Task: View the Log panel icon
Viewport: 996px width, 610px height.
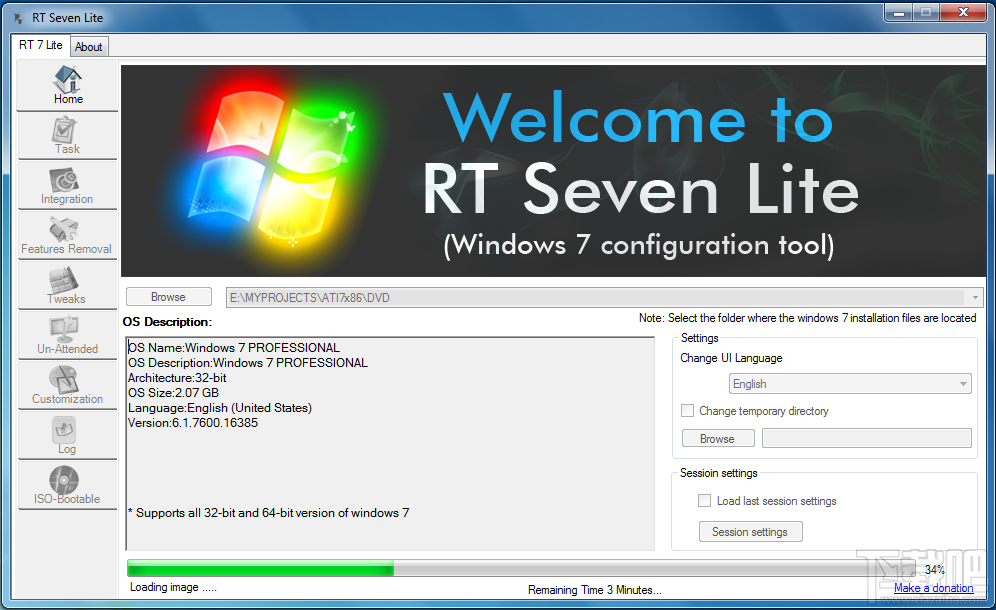Action: click(66, 435)
